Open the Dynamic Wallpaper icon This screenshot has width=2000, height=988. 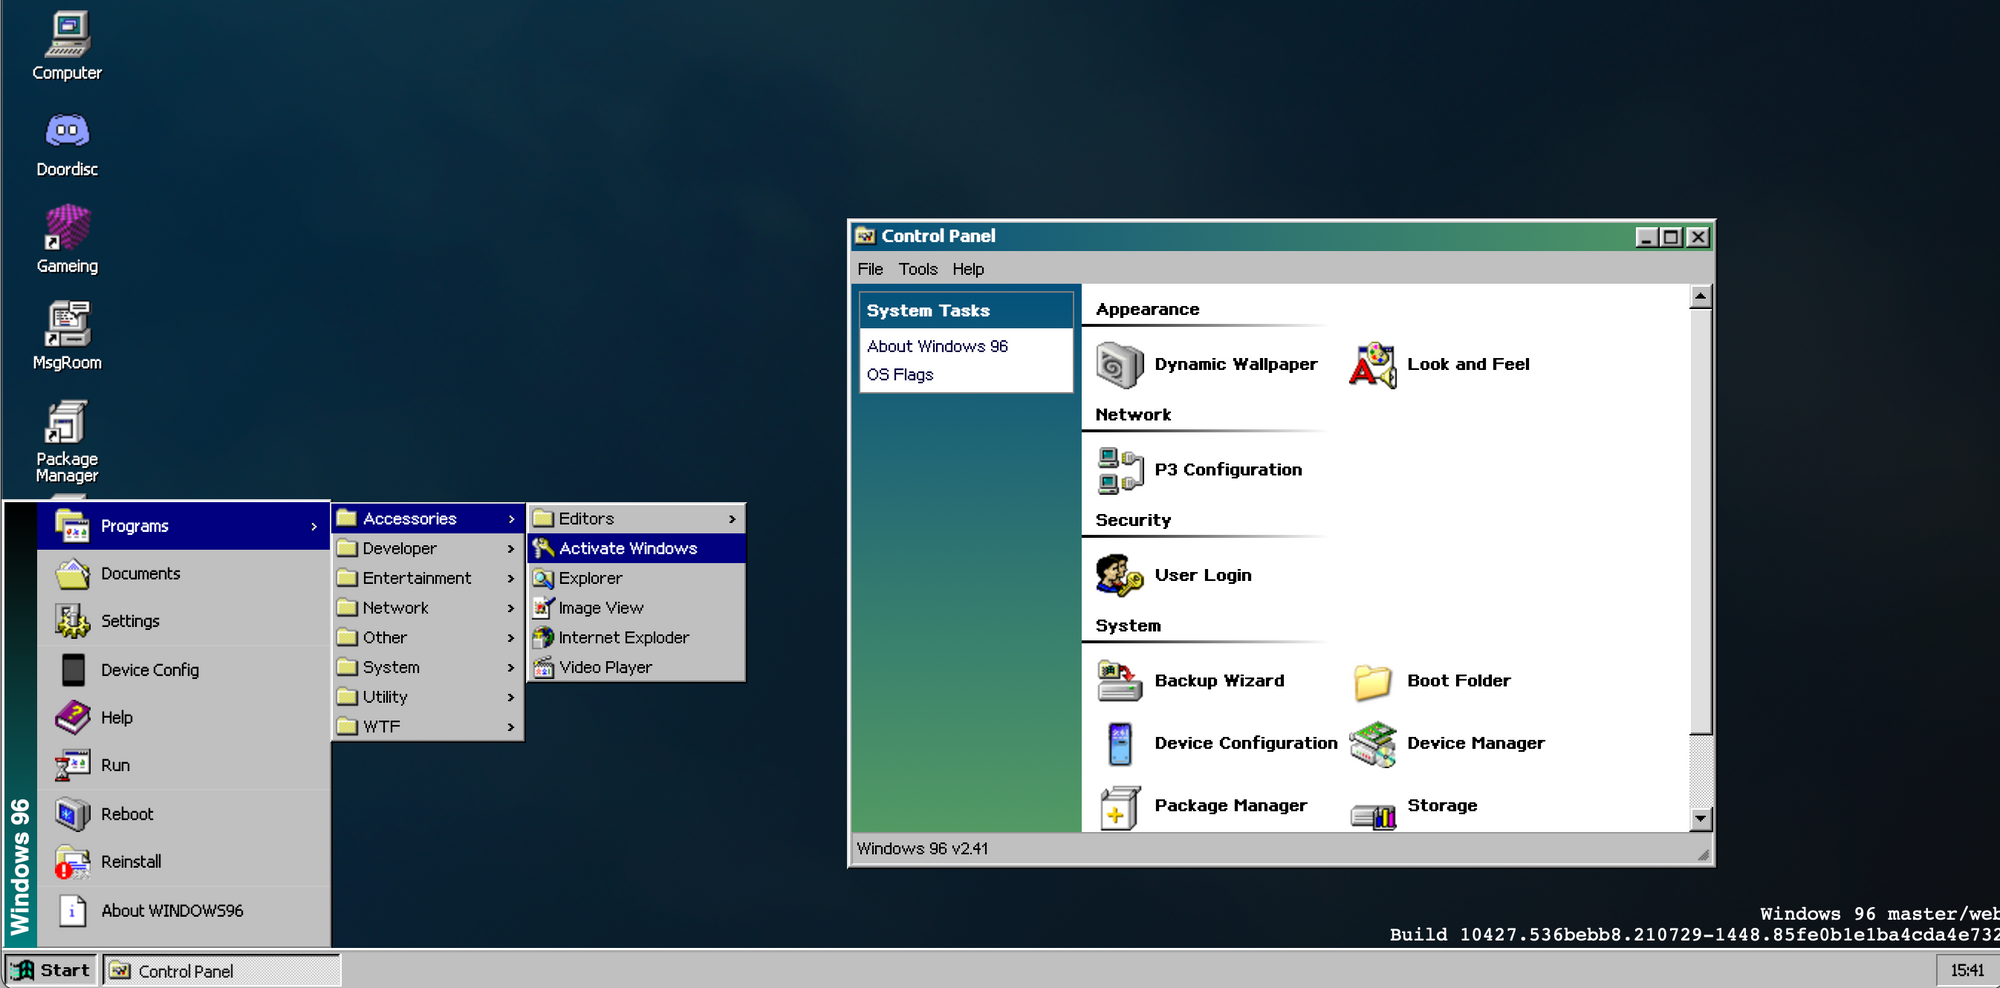[1119, 365]
